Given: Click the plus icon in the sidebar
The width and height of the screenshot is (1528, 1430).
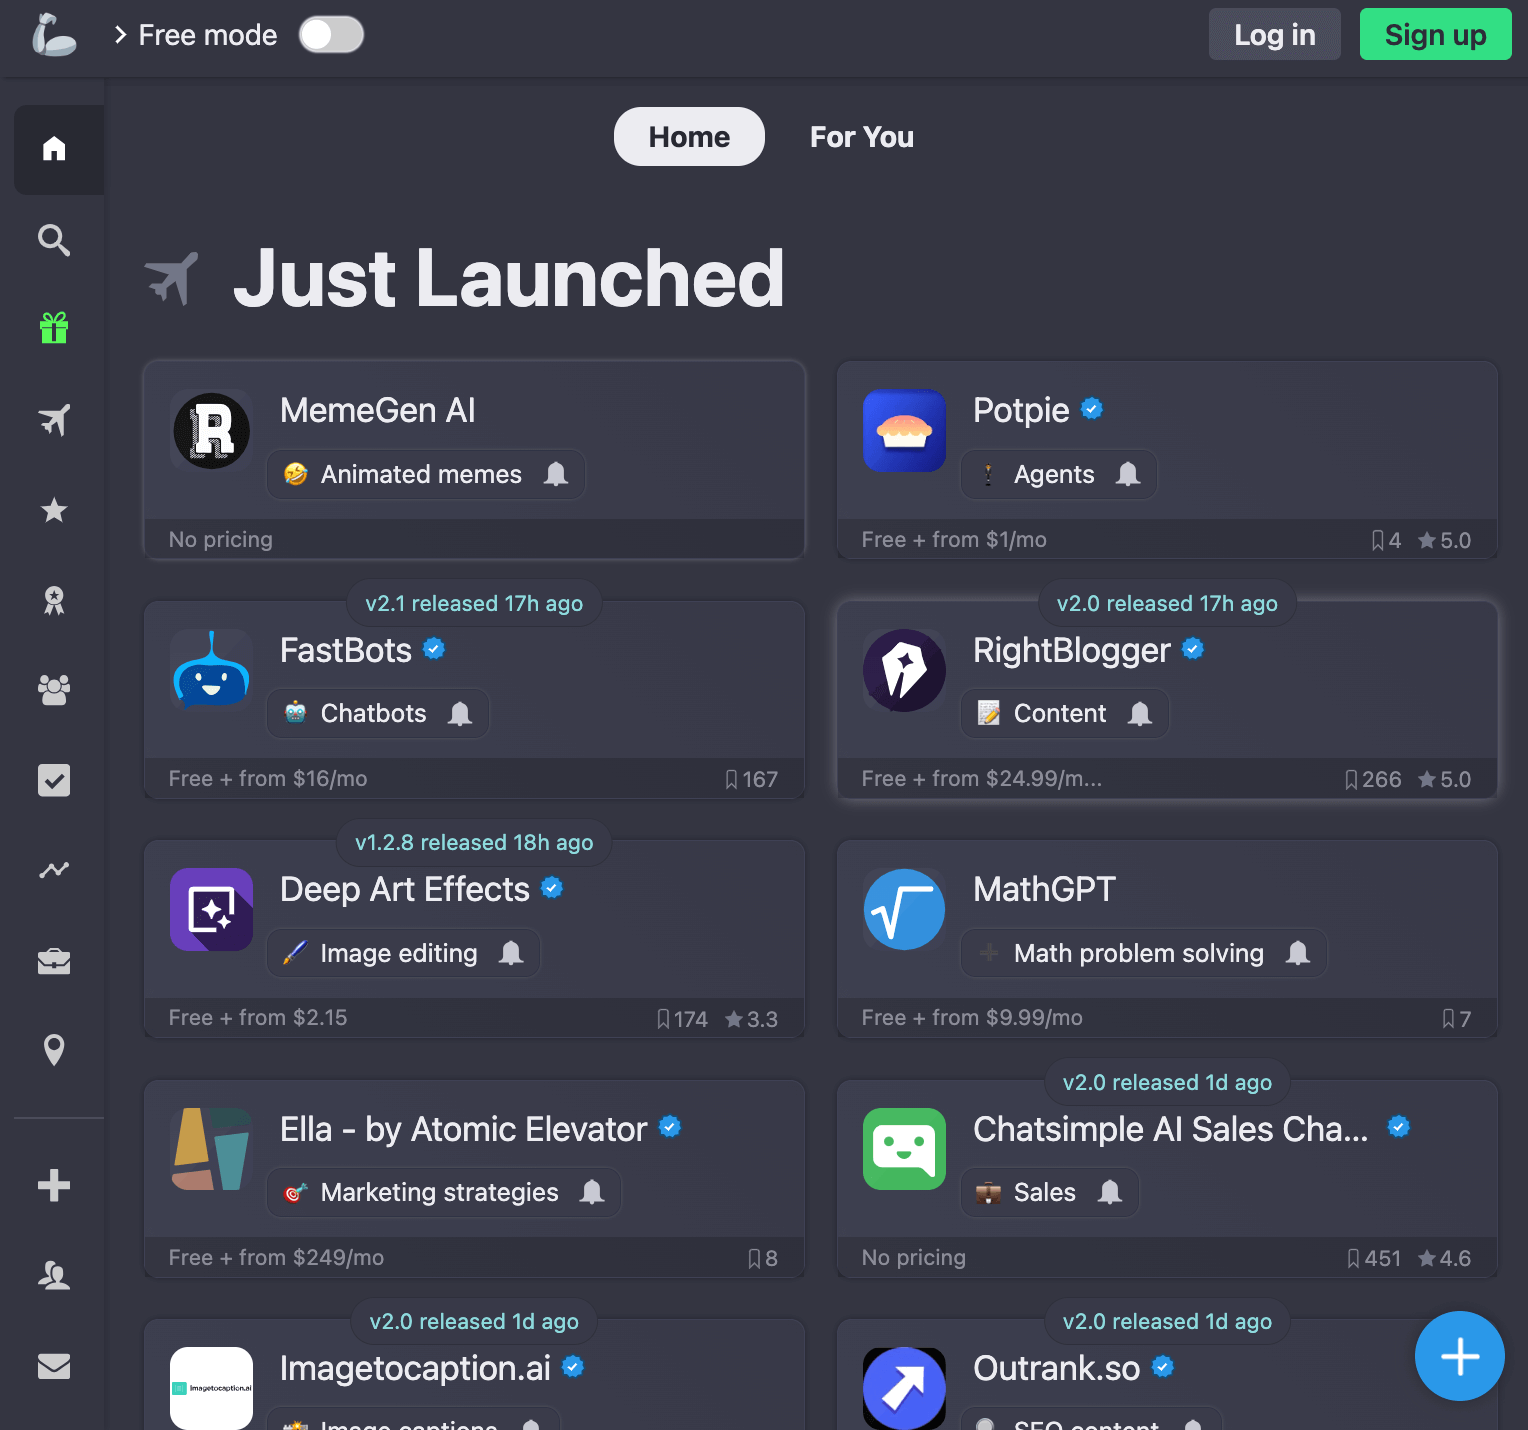Looking at the screenshot, I should (x=54, y=1186).
